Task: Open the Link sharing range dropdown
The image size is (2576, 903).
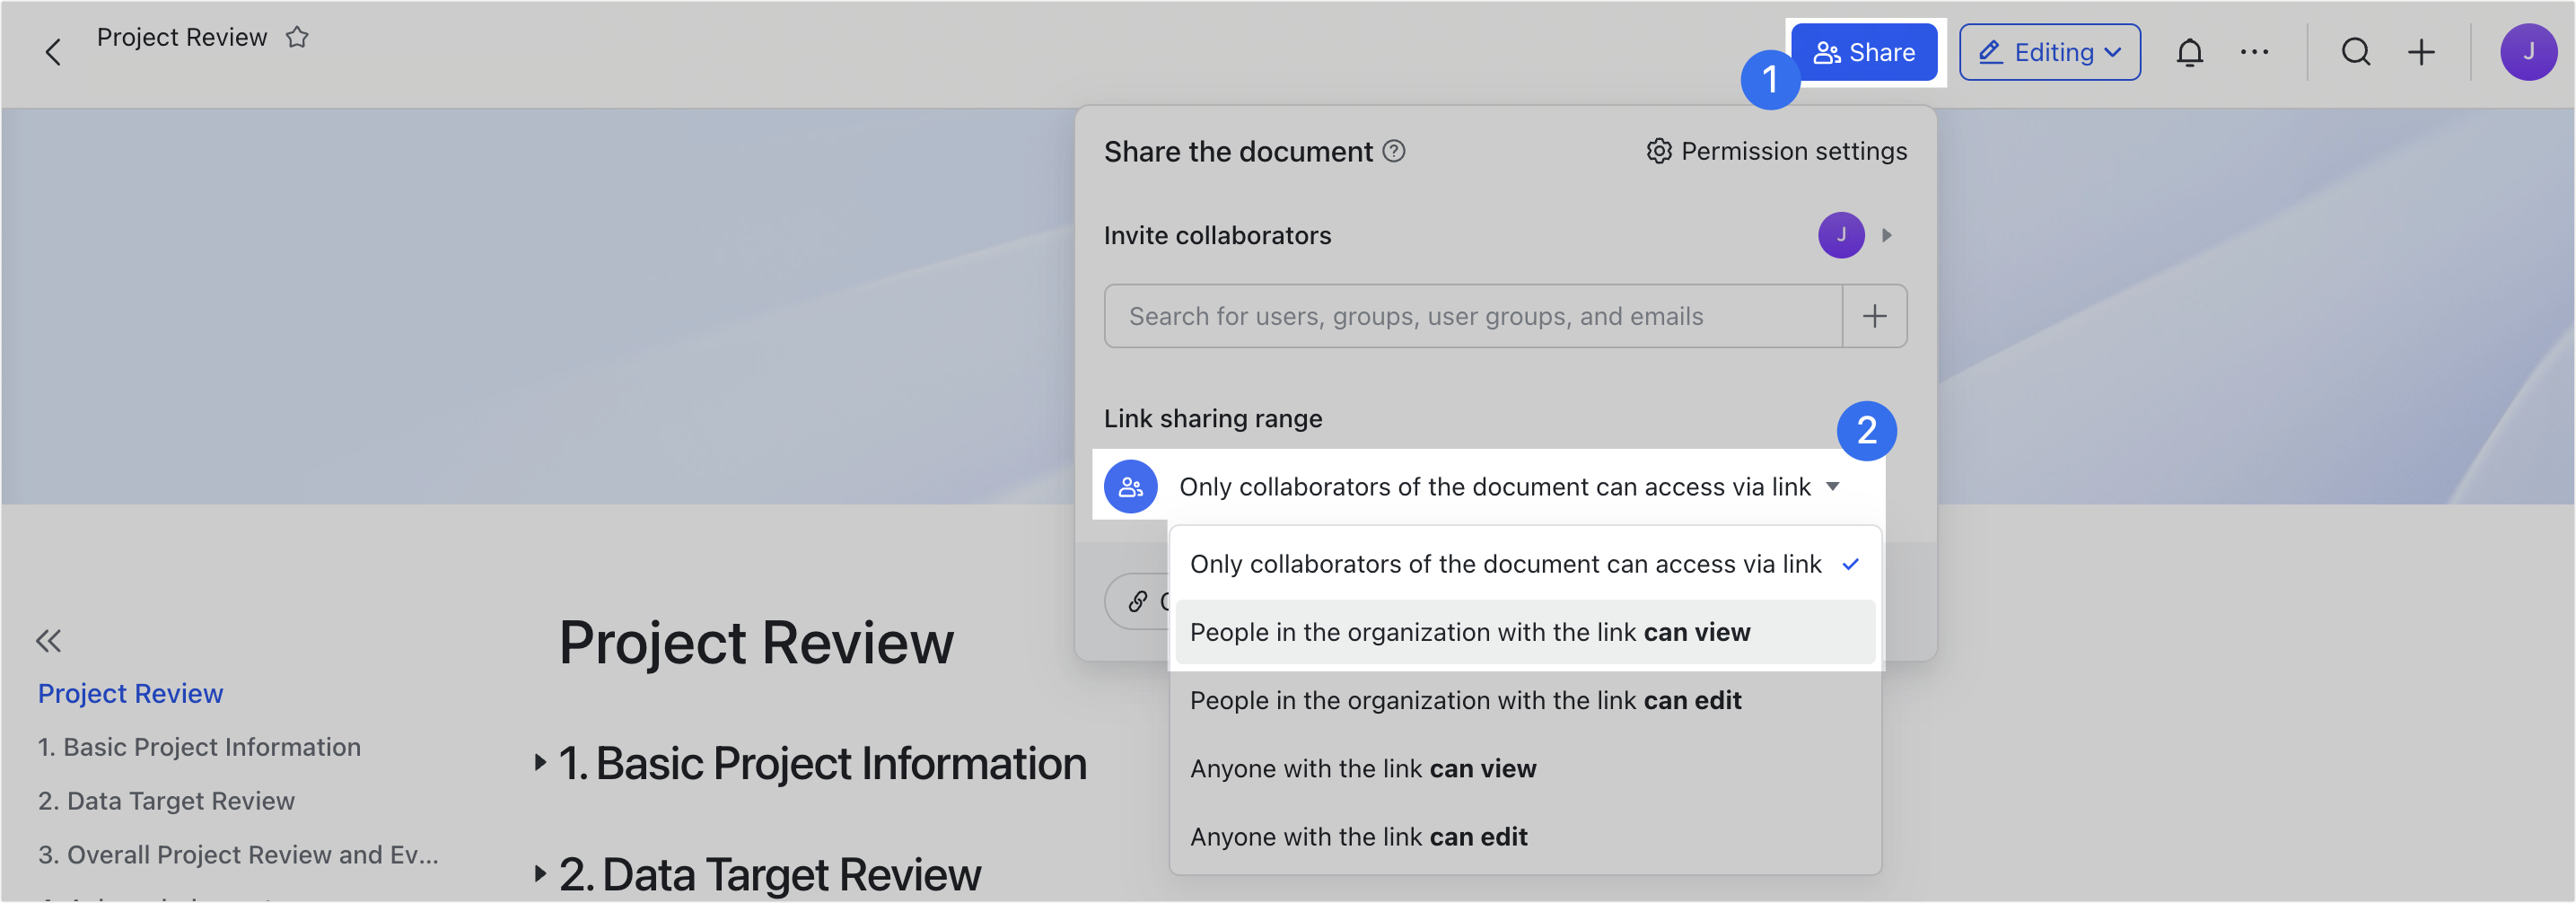Action: point(1509,487)
